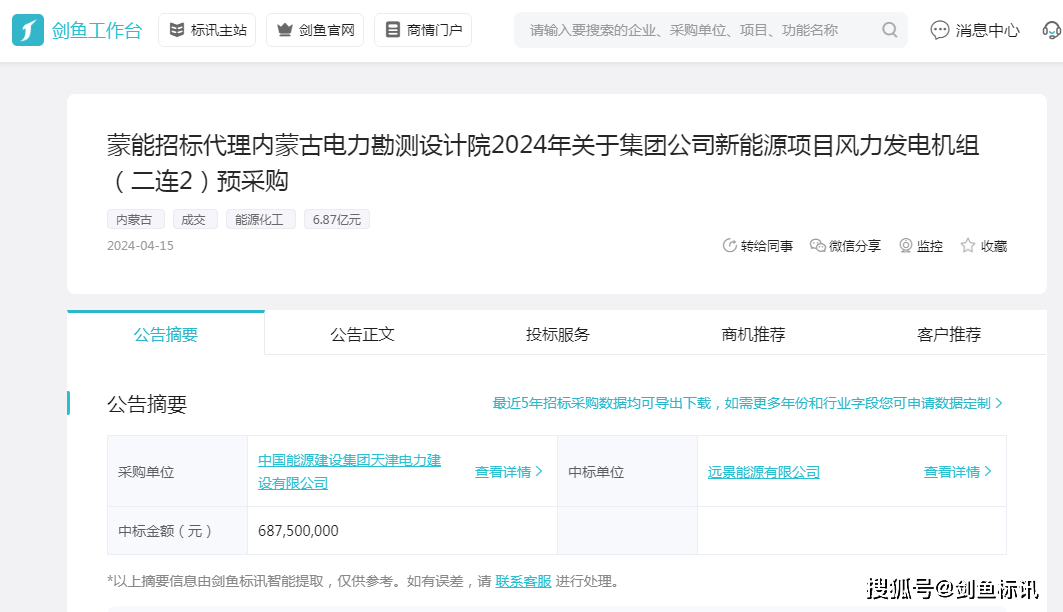Click the 收藏 star icon
This screenshot has width=1063, height=612.
pyautogui.click(x=967, y=246)
